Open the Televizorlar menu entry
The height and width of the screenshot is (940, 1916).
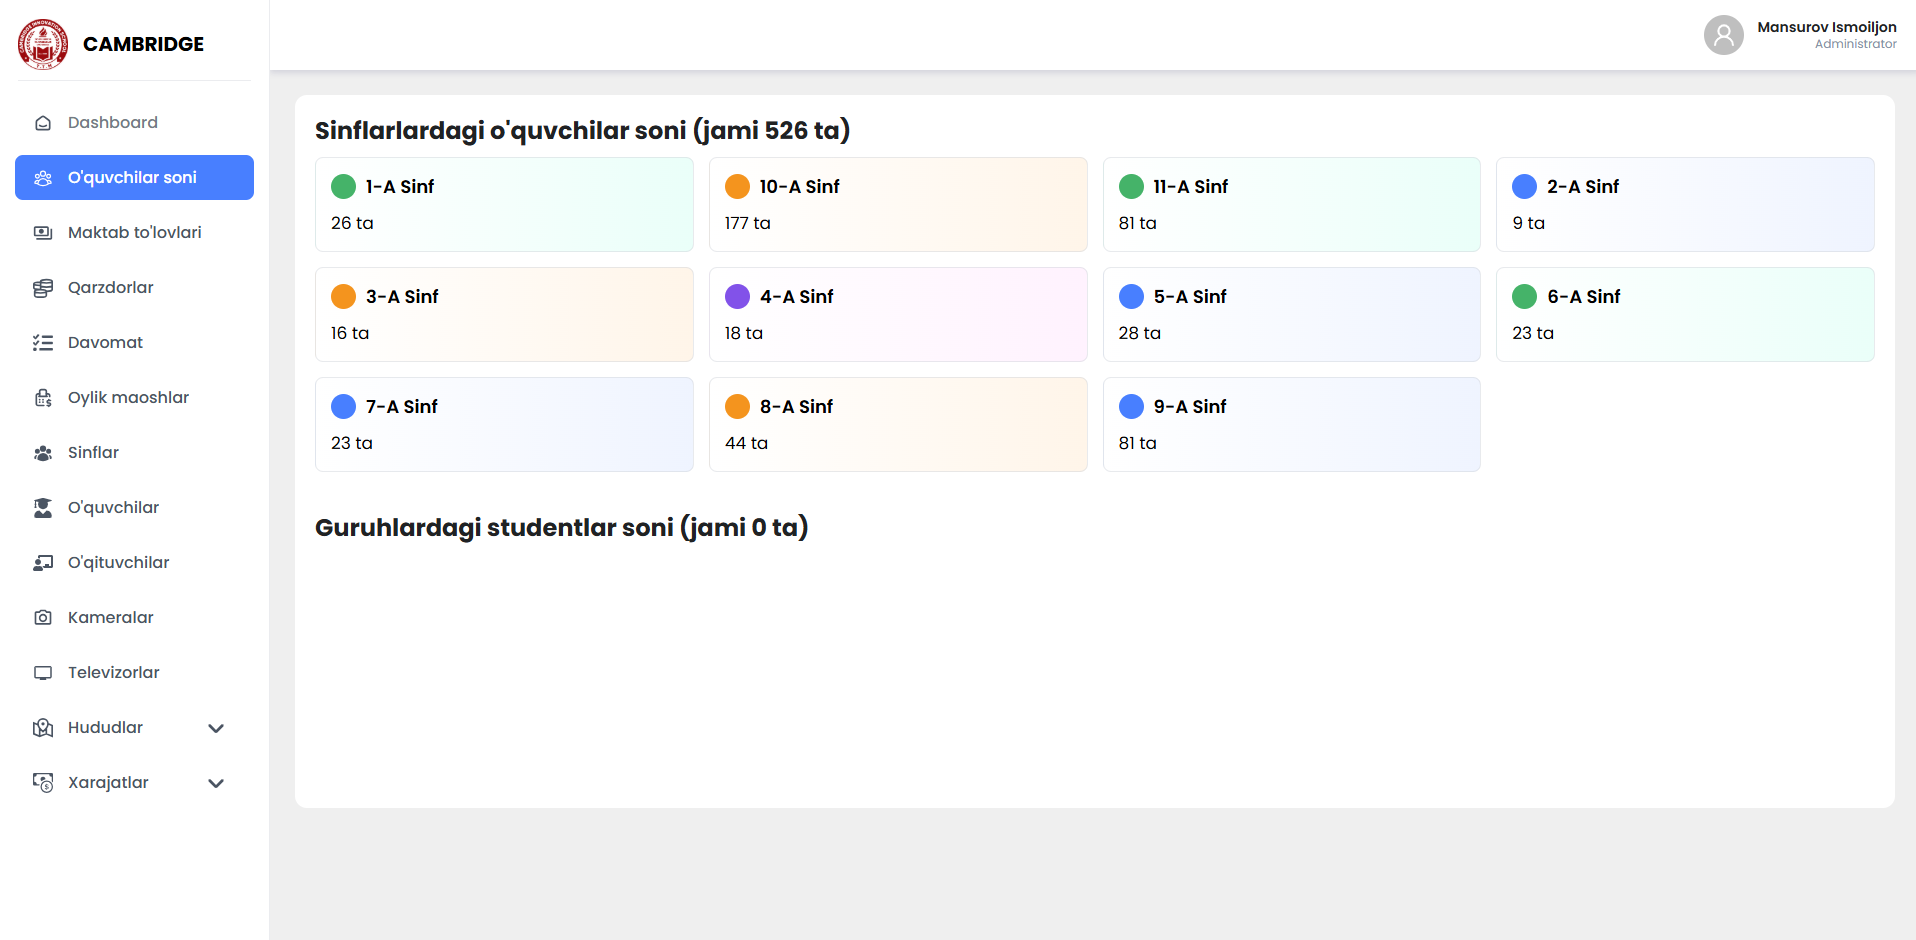134,672
